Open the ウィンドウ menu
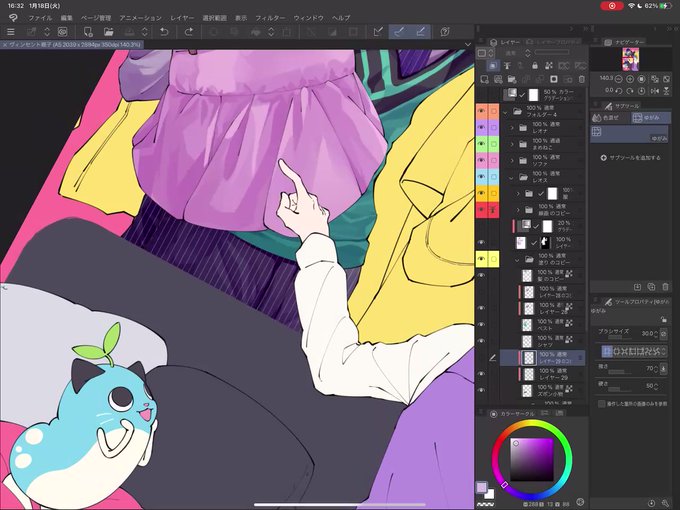680x510 pixels. pyautogui.click(x=309, y=18)
